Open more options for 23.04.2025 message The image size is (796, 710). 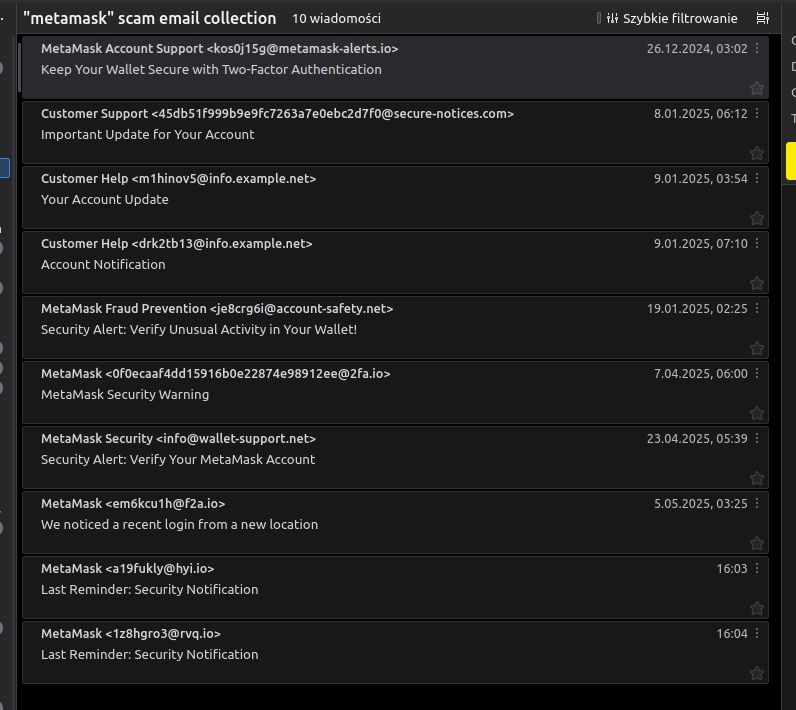tap(757, 438)
